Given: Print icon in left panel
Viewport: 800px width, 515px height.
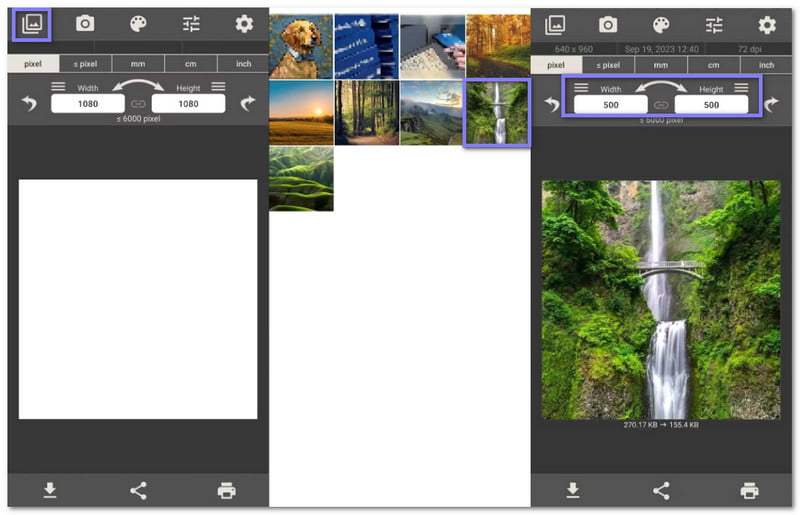Looking at the screenshot, I should [227, 491].
